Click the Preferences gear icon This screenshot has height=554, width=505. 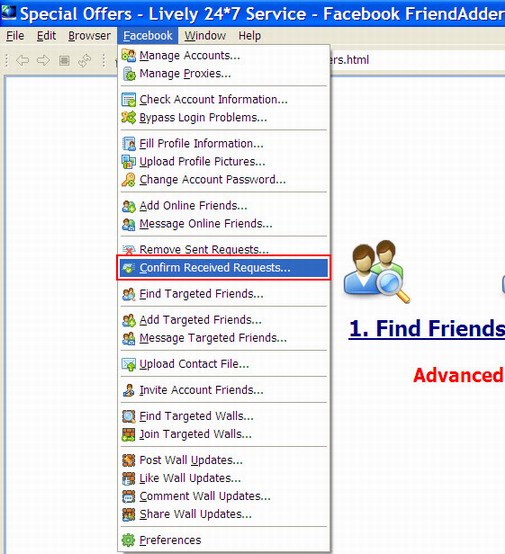click(128, 540)
